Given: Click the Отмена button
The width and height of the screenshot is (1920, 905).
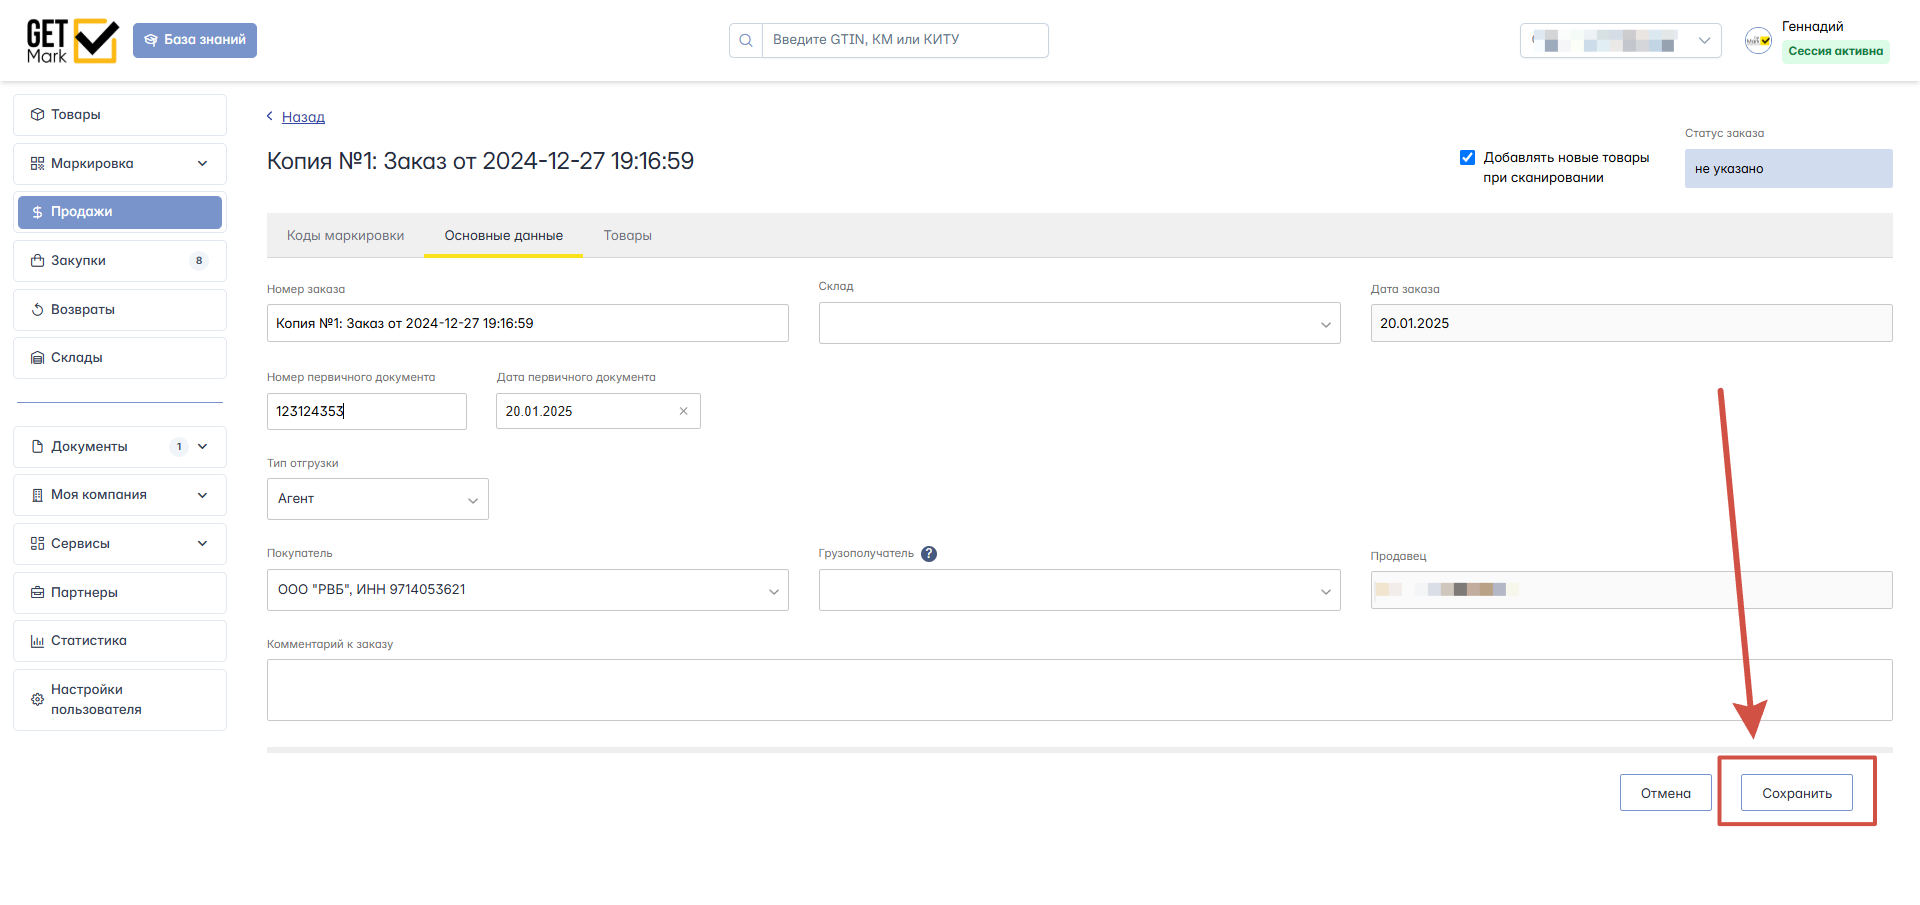Looking at the screenshot, I should 1666,793.
